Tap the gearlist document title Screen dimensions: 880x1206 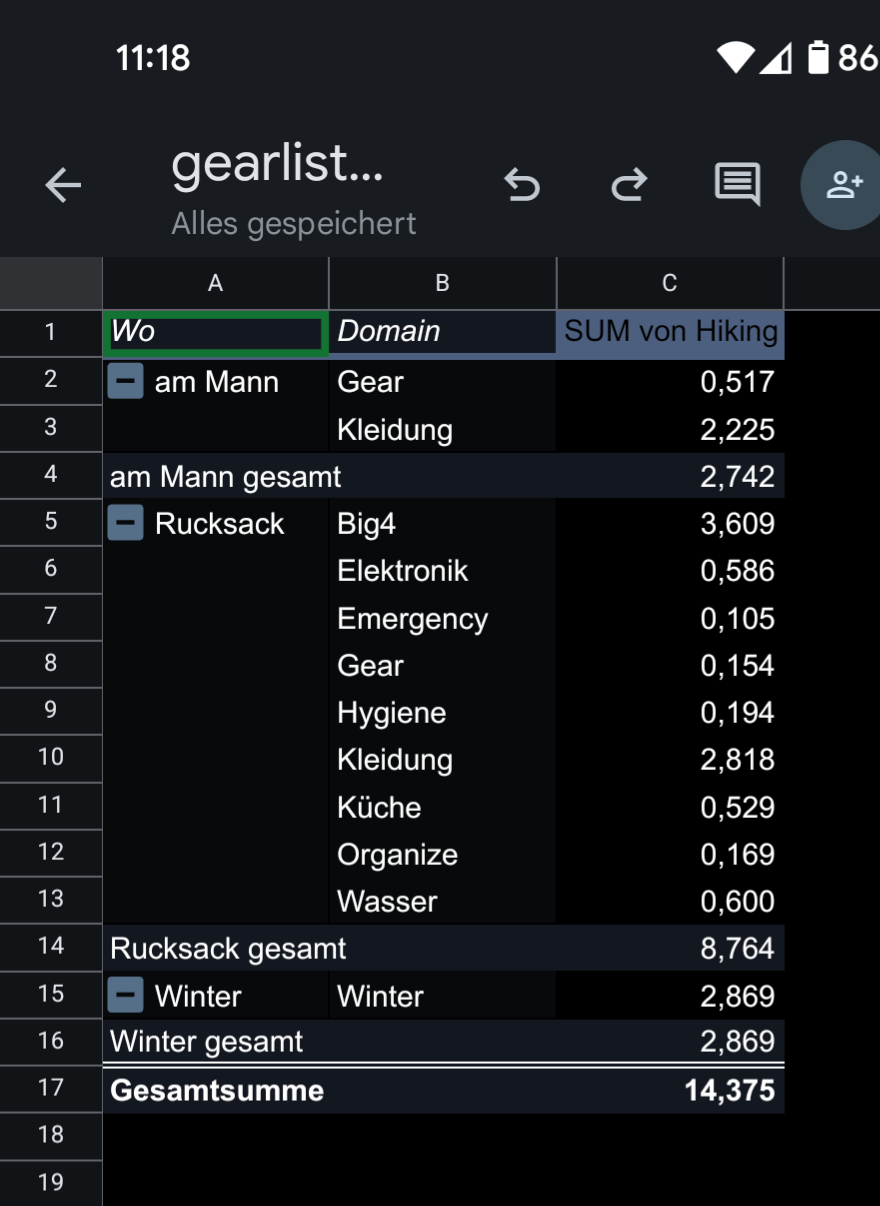277,163
